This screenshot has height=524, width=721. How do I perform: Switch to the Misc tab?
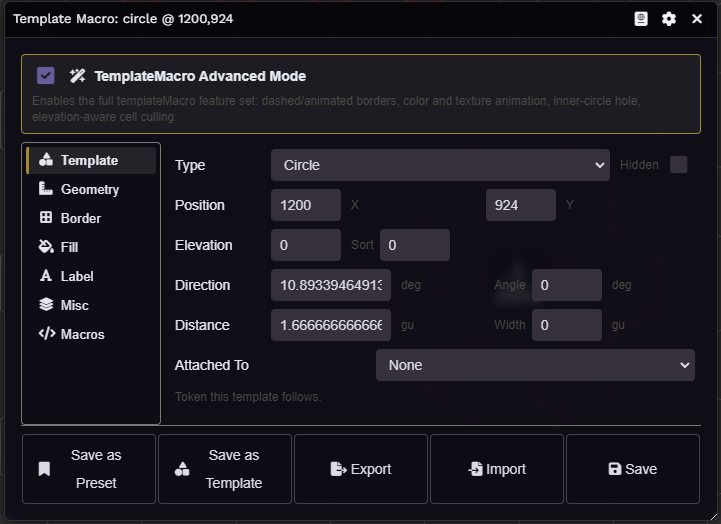click(91, 305)
